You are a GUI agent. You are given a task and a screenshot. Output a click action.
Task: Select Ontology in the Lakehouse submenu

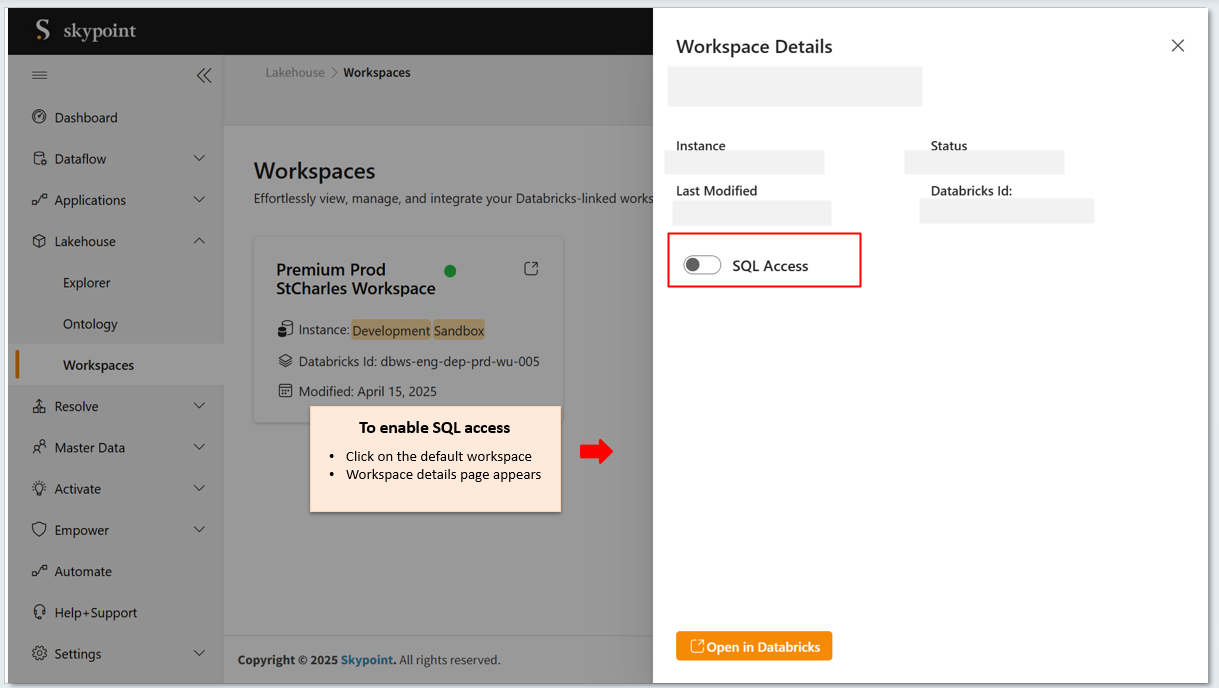[x=90, y=324]
